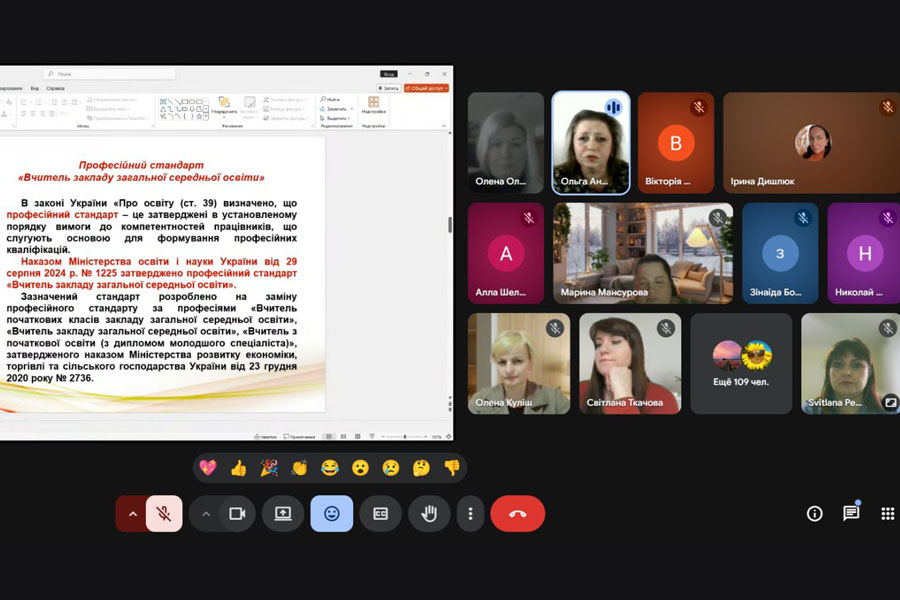Select speaking participant Ольга Ан... tile

(591, 142)
